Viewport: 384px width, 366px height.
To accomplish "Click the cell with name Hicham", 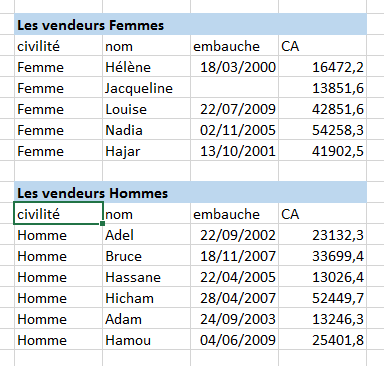I will point(146,297).
